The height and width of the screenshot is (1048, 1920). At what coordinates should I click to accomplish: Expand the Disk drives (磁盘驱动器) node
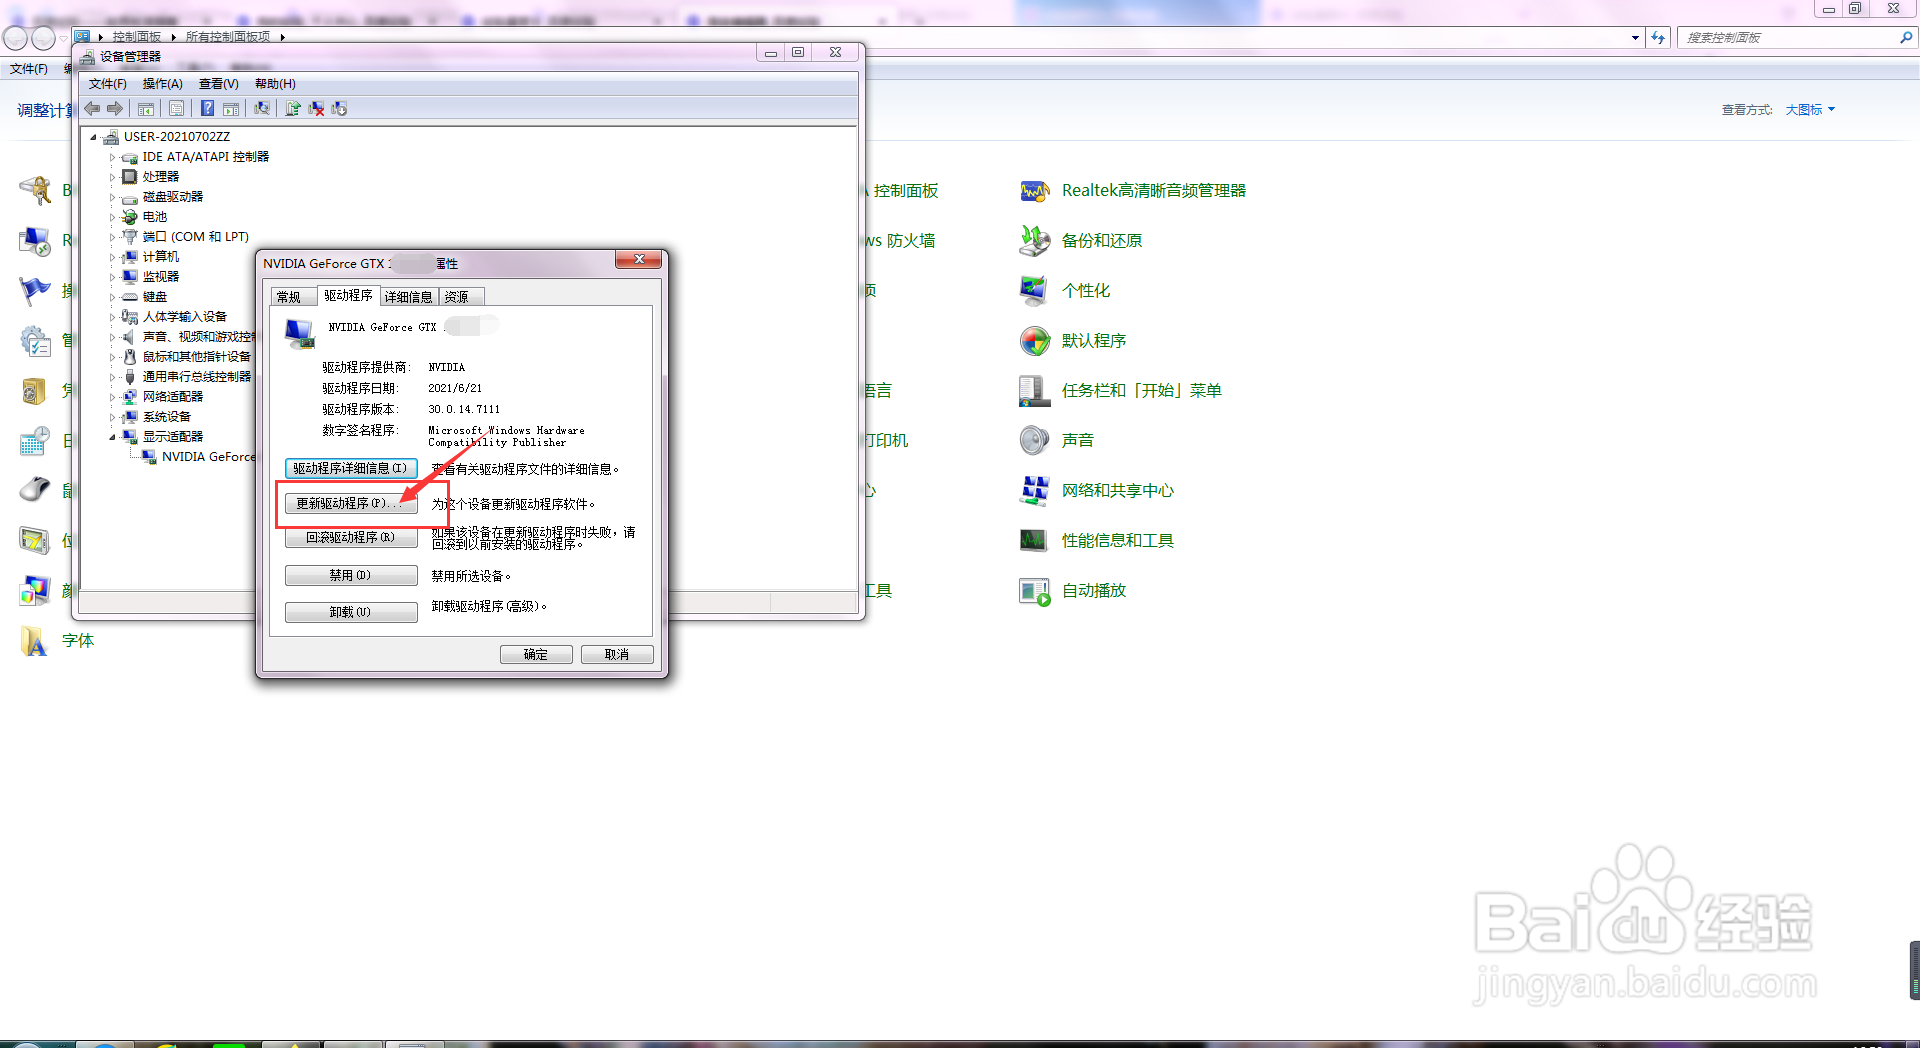[x=112, y=197]
